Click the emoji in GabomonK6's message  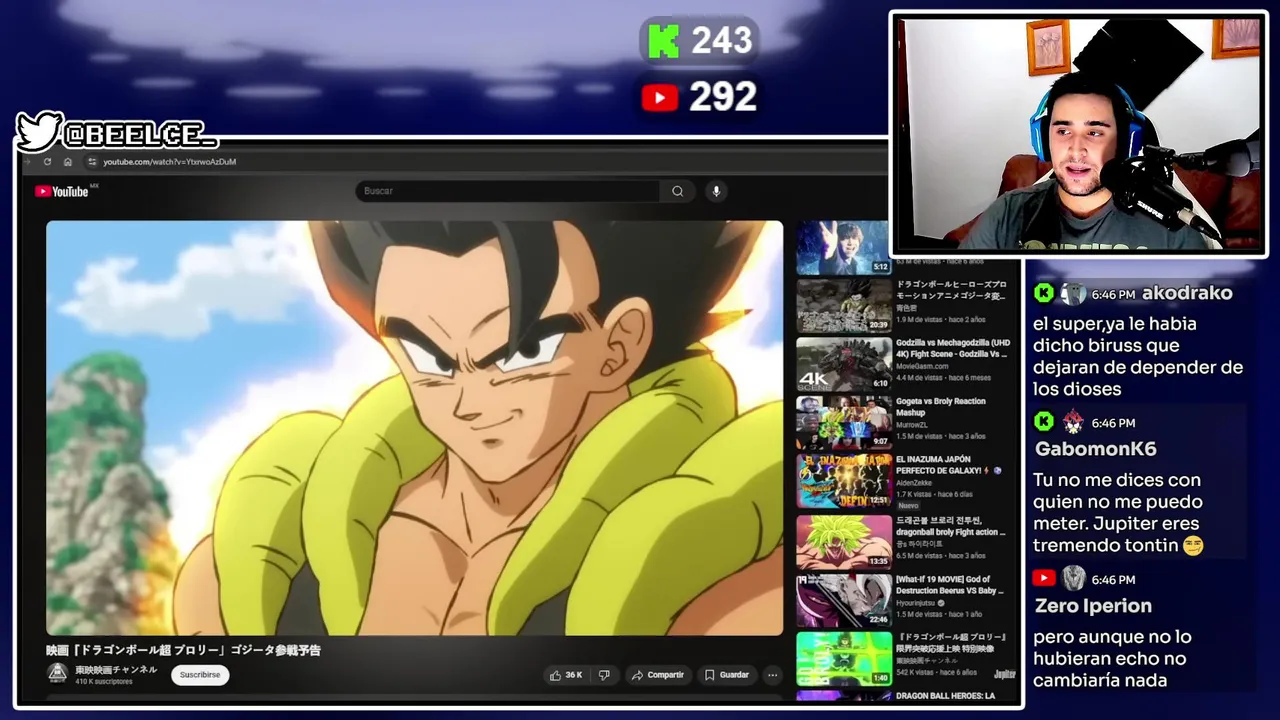click(x=1192, y=546)
